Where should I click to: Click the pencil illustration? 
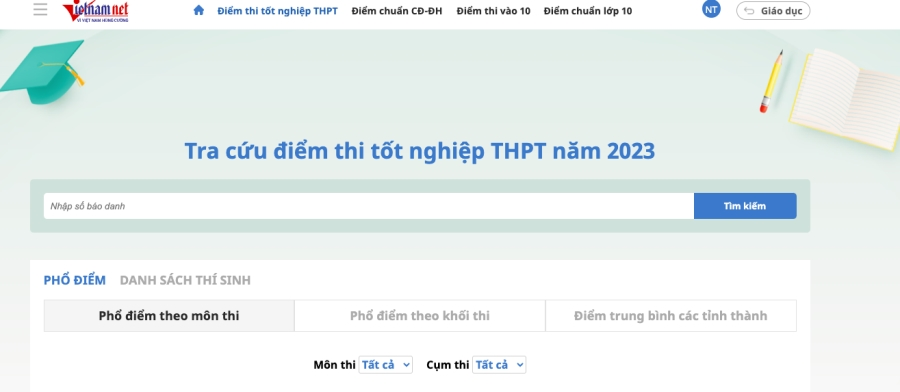(771, 81)
